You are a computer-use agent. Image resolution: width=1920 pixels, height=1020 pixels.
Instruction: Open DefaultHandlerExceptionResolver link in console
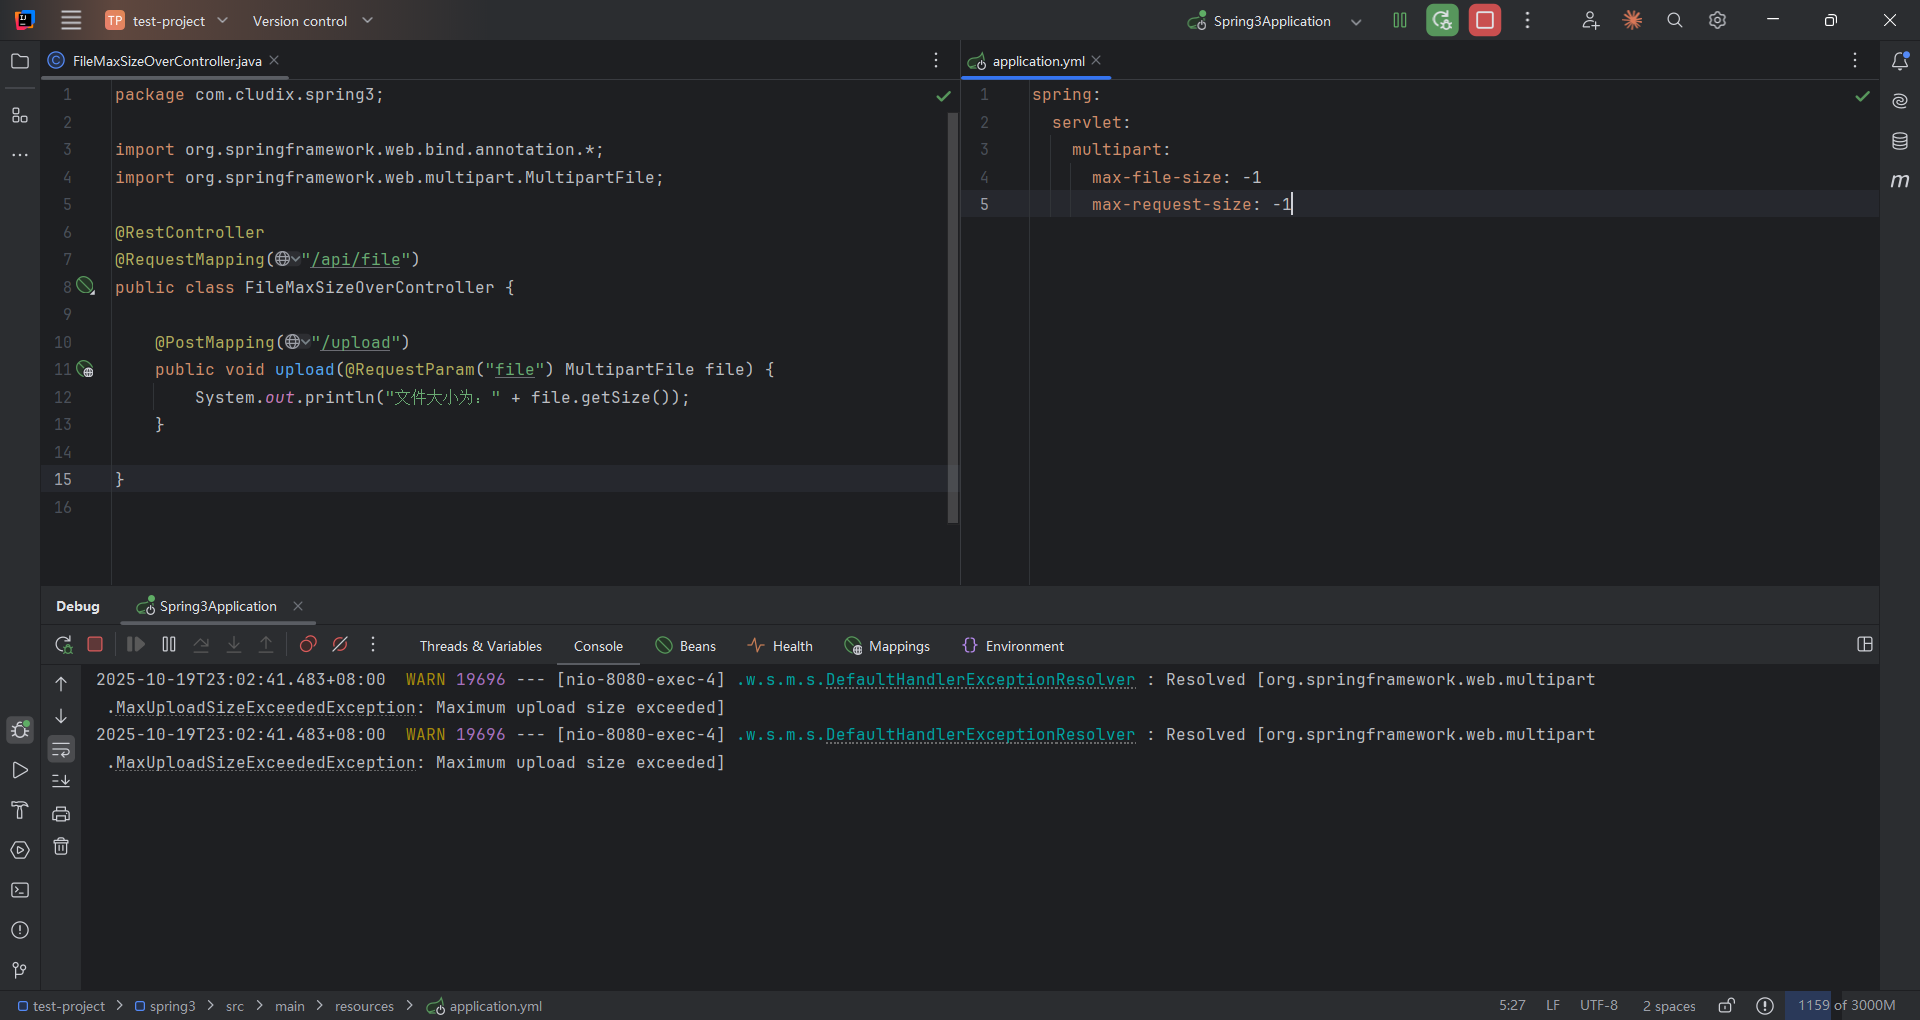(980, 680)
